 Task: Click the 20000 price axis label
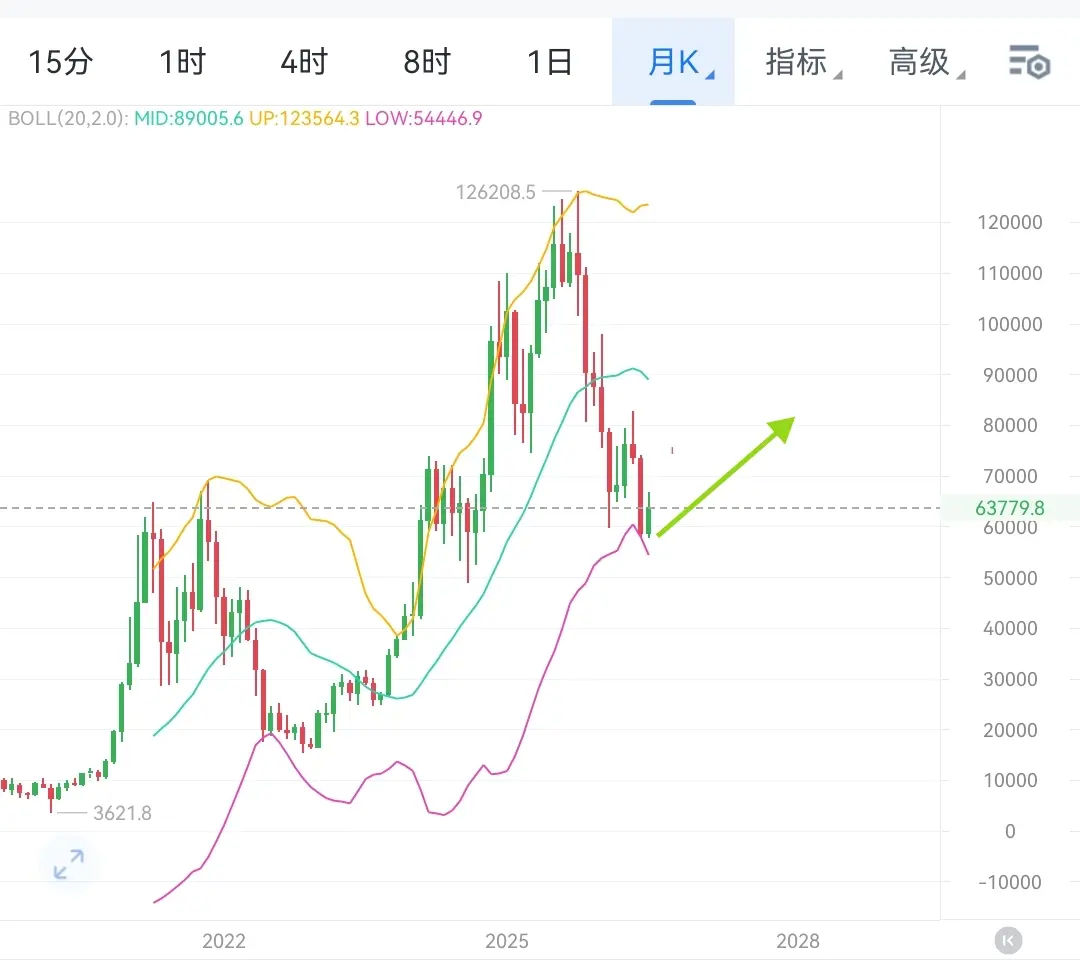coord(1010,730)
